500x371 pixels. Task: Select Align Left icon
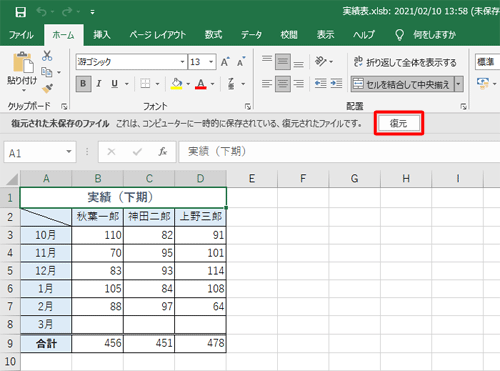[x=267, y=83]
